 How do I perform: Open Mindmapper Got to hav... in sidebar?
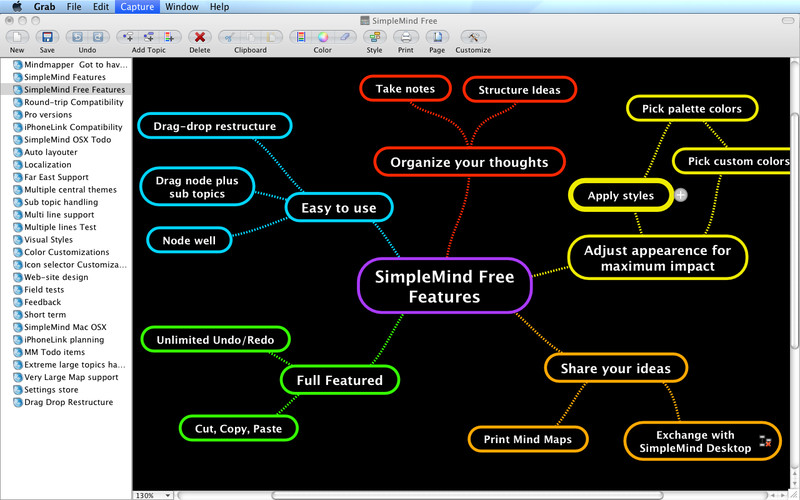(x=76, y=65)
